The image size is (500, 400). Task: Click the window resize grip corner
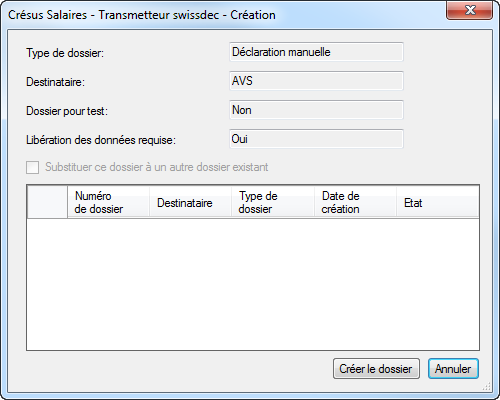pos(487,386)
